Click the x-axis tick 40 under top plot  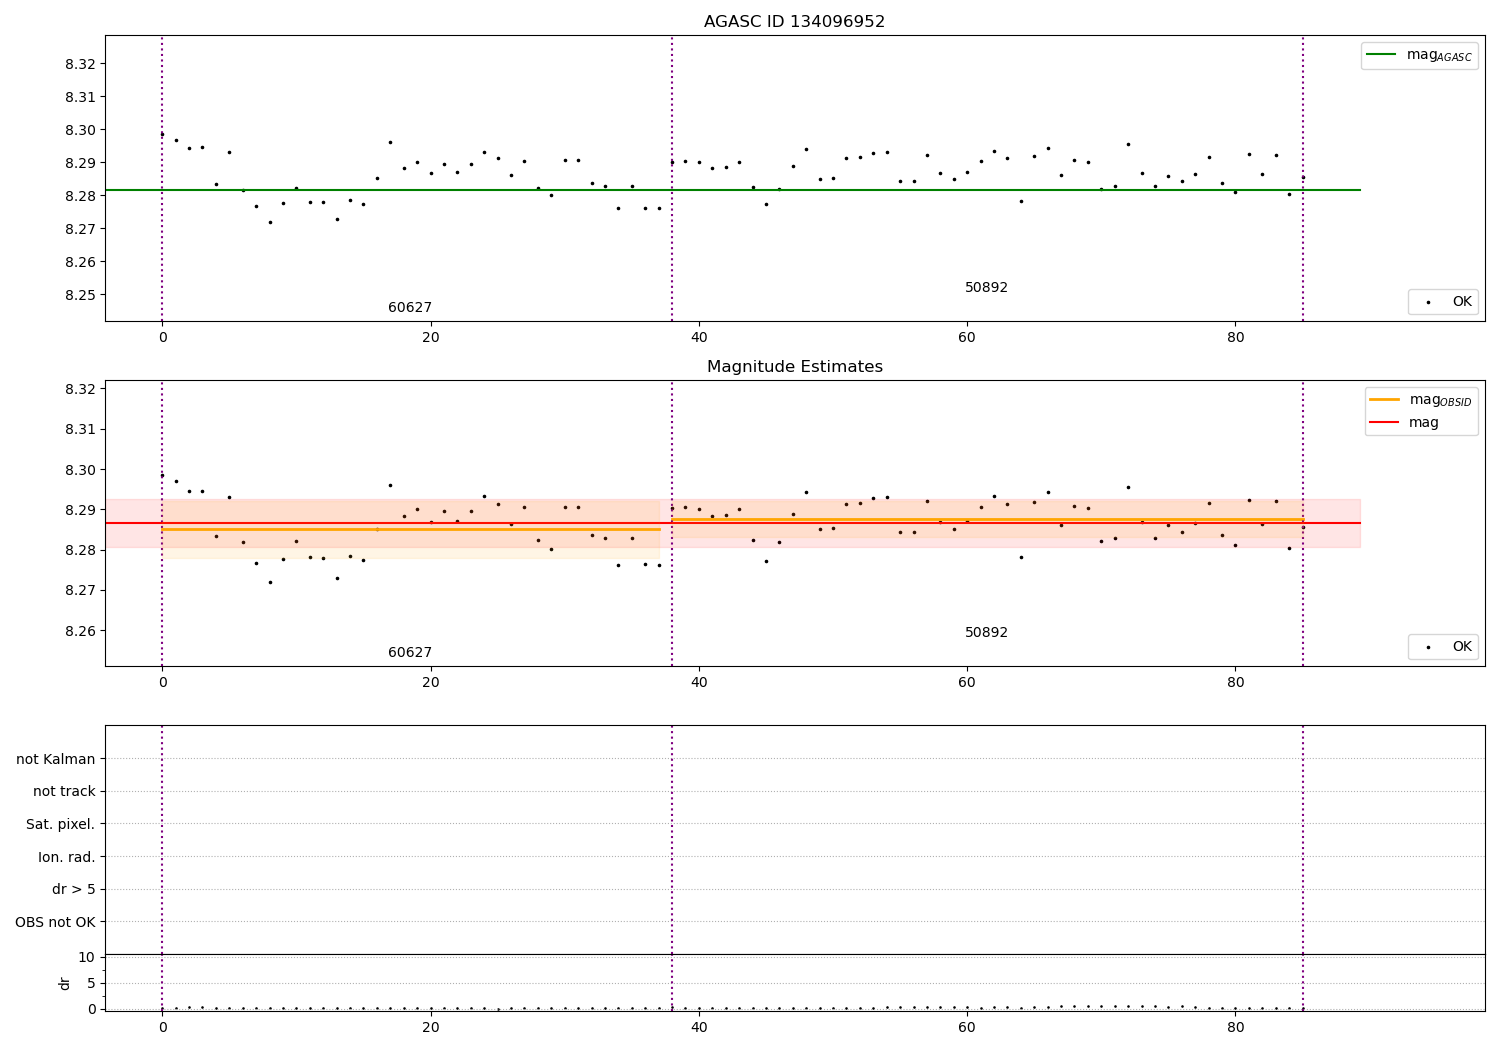tap(699, 337)
